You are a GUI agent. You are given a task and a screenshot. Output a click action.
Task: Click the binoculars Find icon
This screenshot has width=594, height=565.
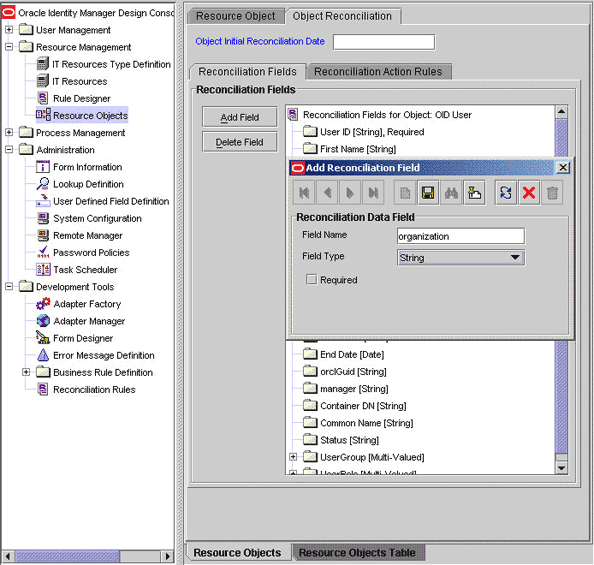click(x=451, y=193)
